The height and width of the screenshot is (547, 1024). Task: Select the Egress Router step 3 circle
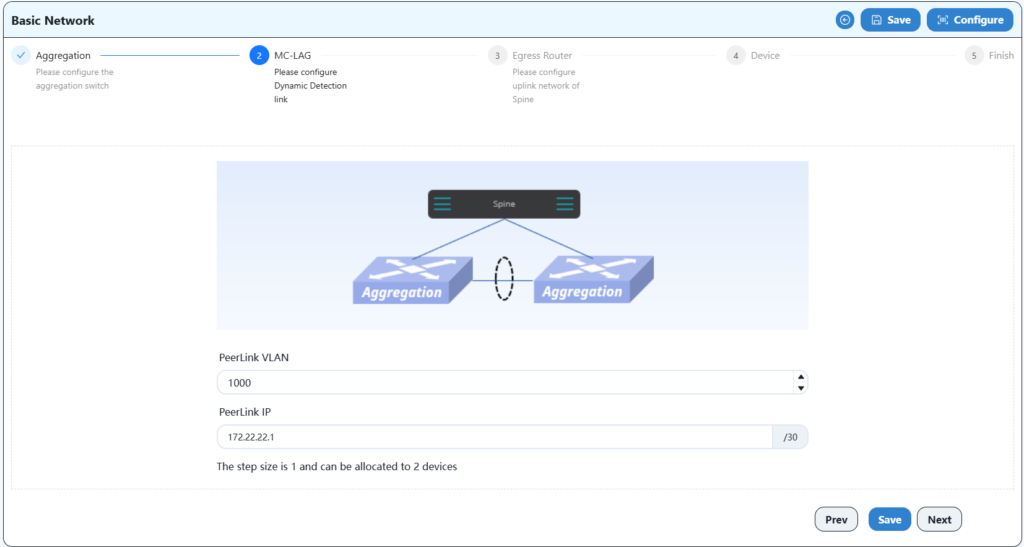click(x=497, y=56)
